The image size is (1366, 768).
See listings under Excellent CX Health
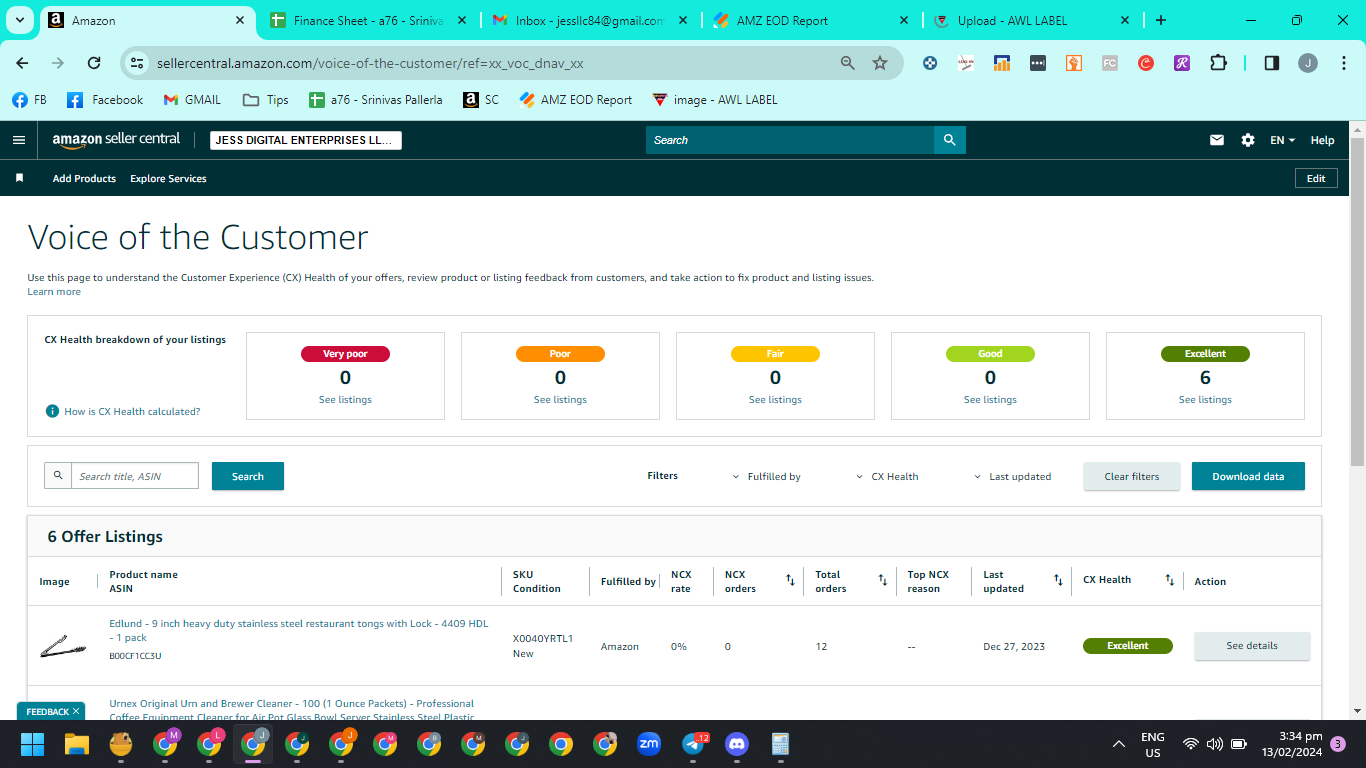1205,400
